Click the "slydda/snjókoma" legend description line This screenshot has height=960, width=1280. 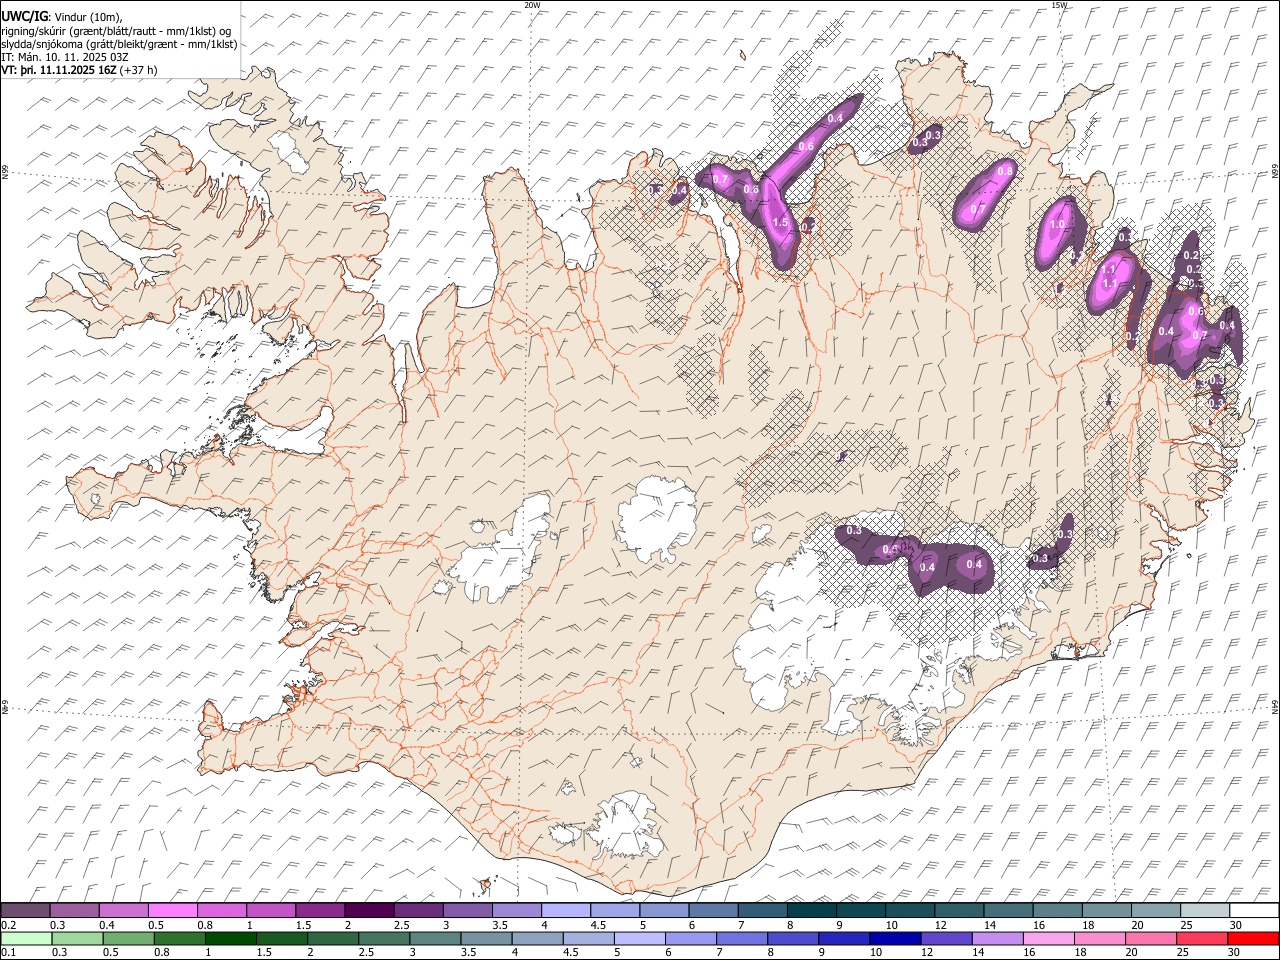[x=119, y=44]
